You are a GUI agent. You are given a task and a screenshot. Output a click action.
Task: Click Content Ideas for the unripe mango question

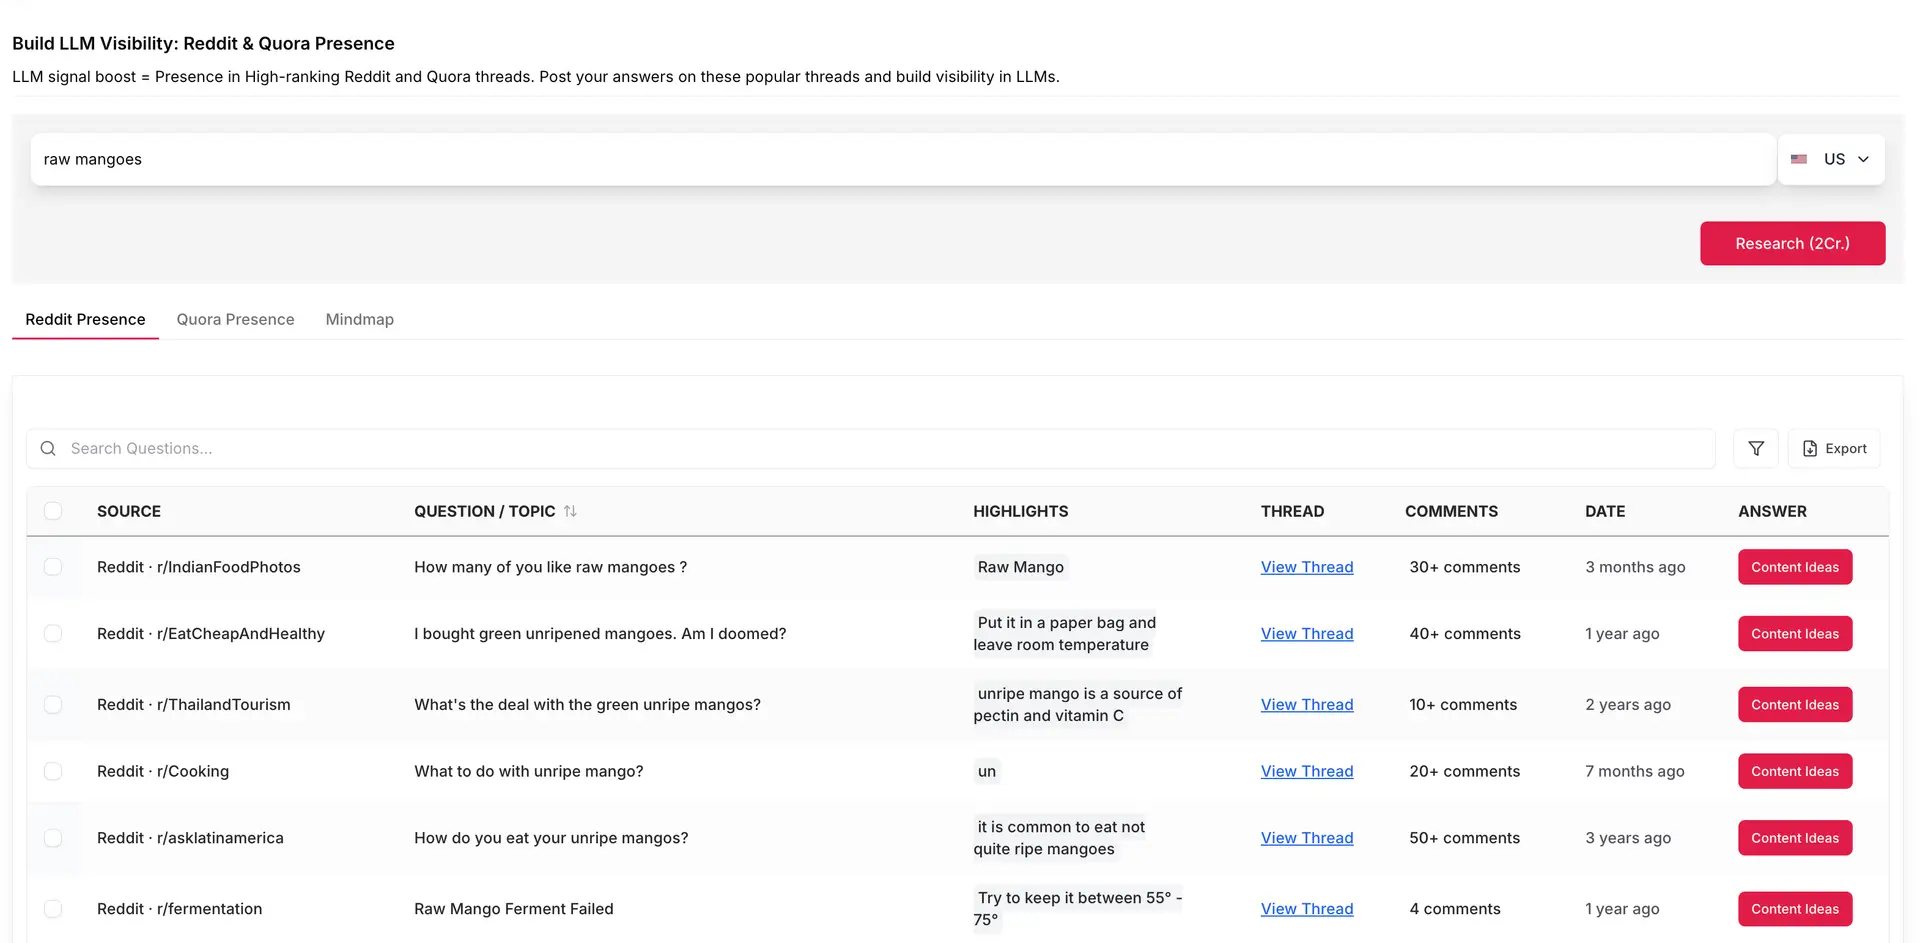pyautogui.click(x=1794, y=771)
